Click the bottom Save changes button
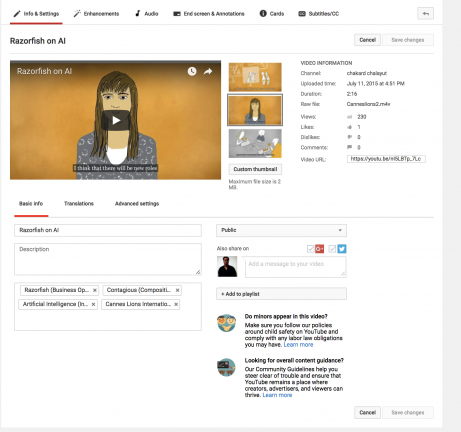Image resolution: width=461 pixels, height=432 pixels. [x=408, y=412]
